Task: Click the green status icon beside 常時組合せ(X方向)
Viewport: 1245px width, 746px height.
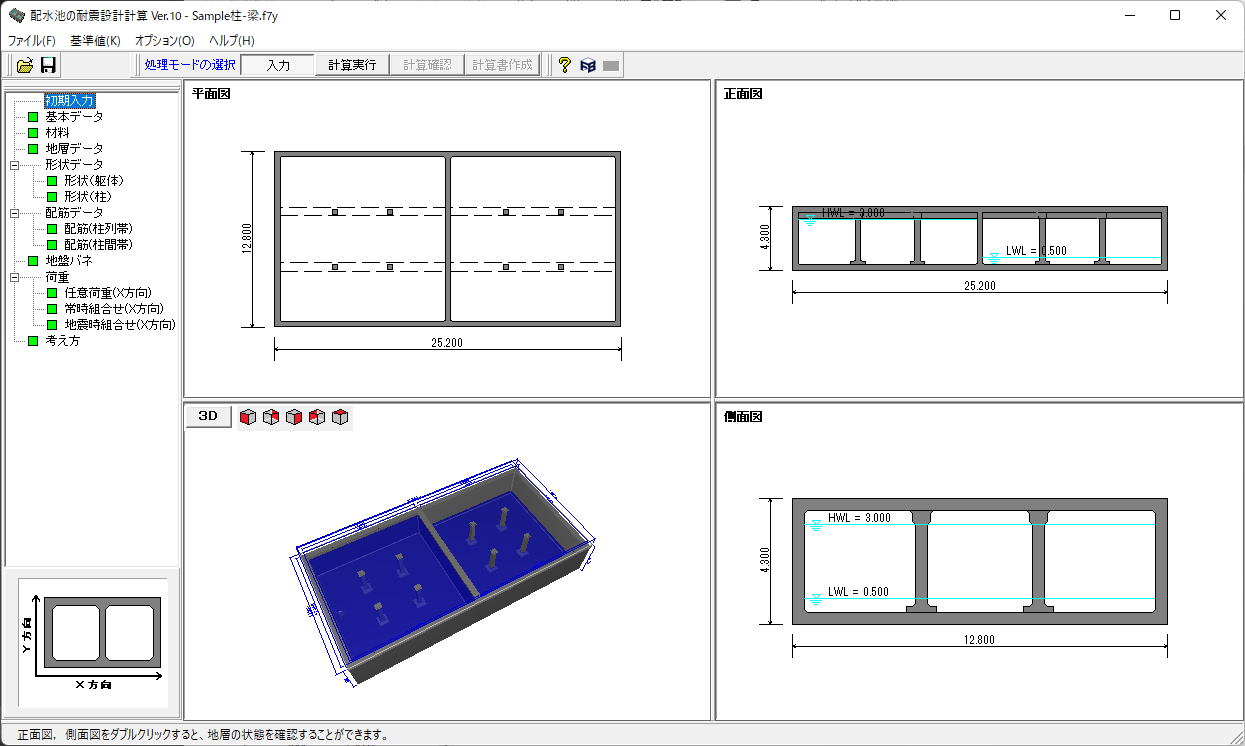Action: coord(52,309)
